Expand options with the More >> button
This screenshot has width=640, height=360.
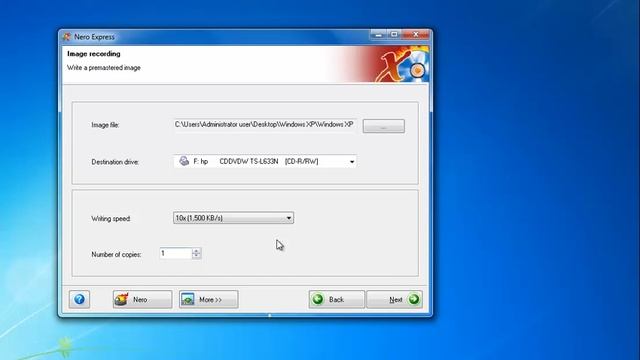209,299
